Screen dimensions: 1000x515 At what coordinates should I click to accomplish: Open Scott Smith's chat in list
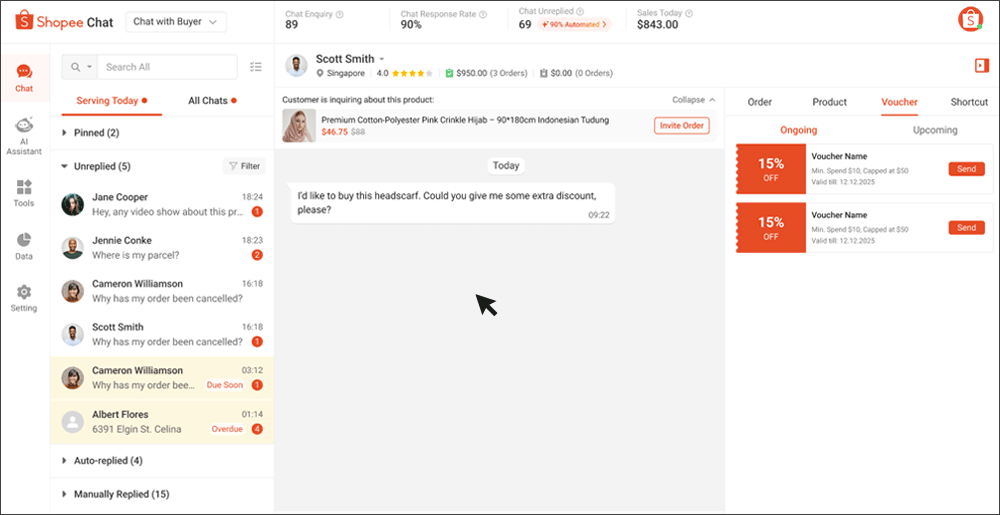[x=162, y=335]
